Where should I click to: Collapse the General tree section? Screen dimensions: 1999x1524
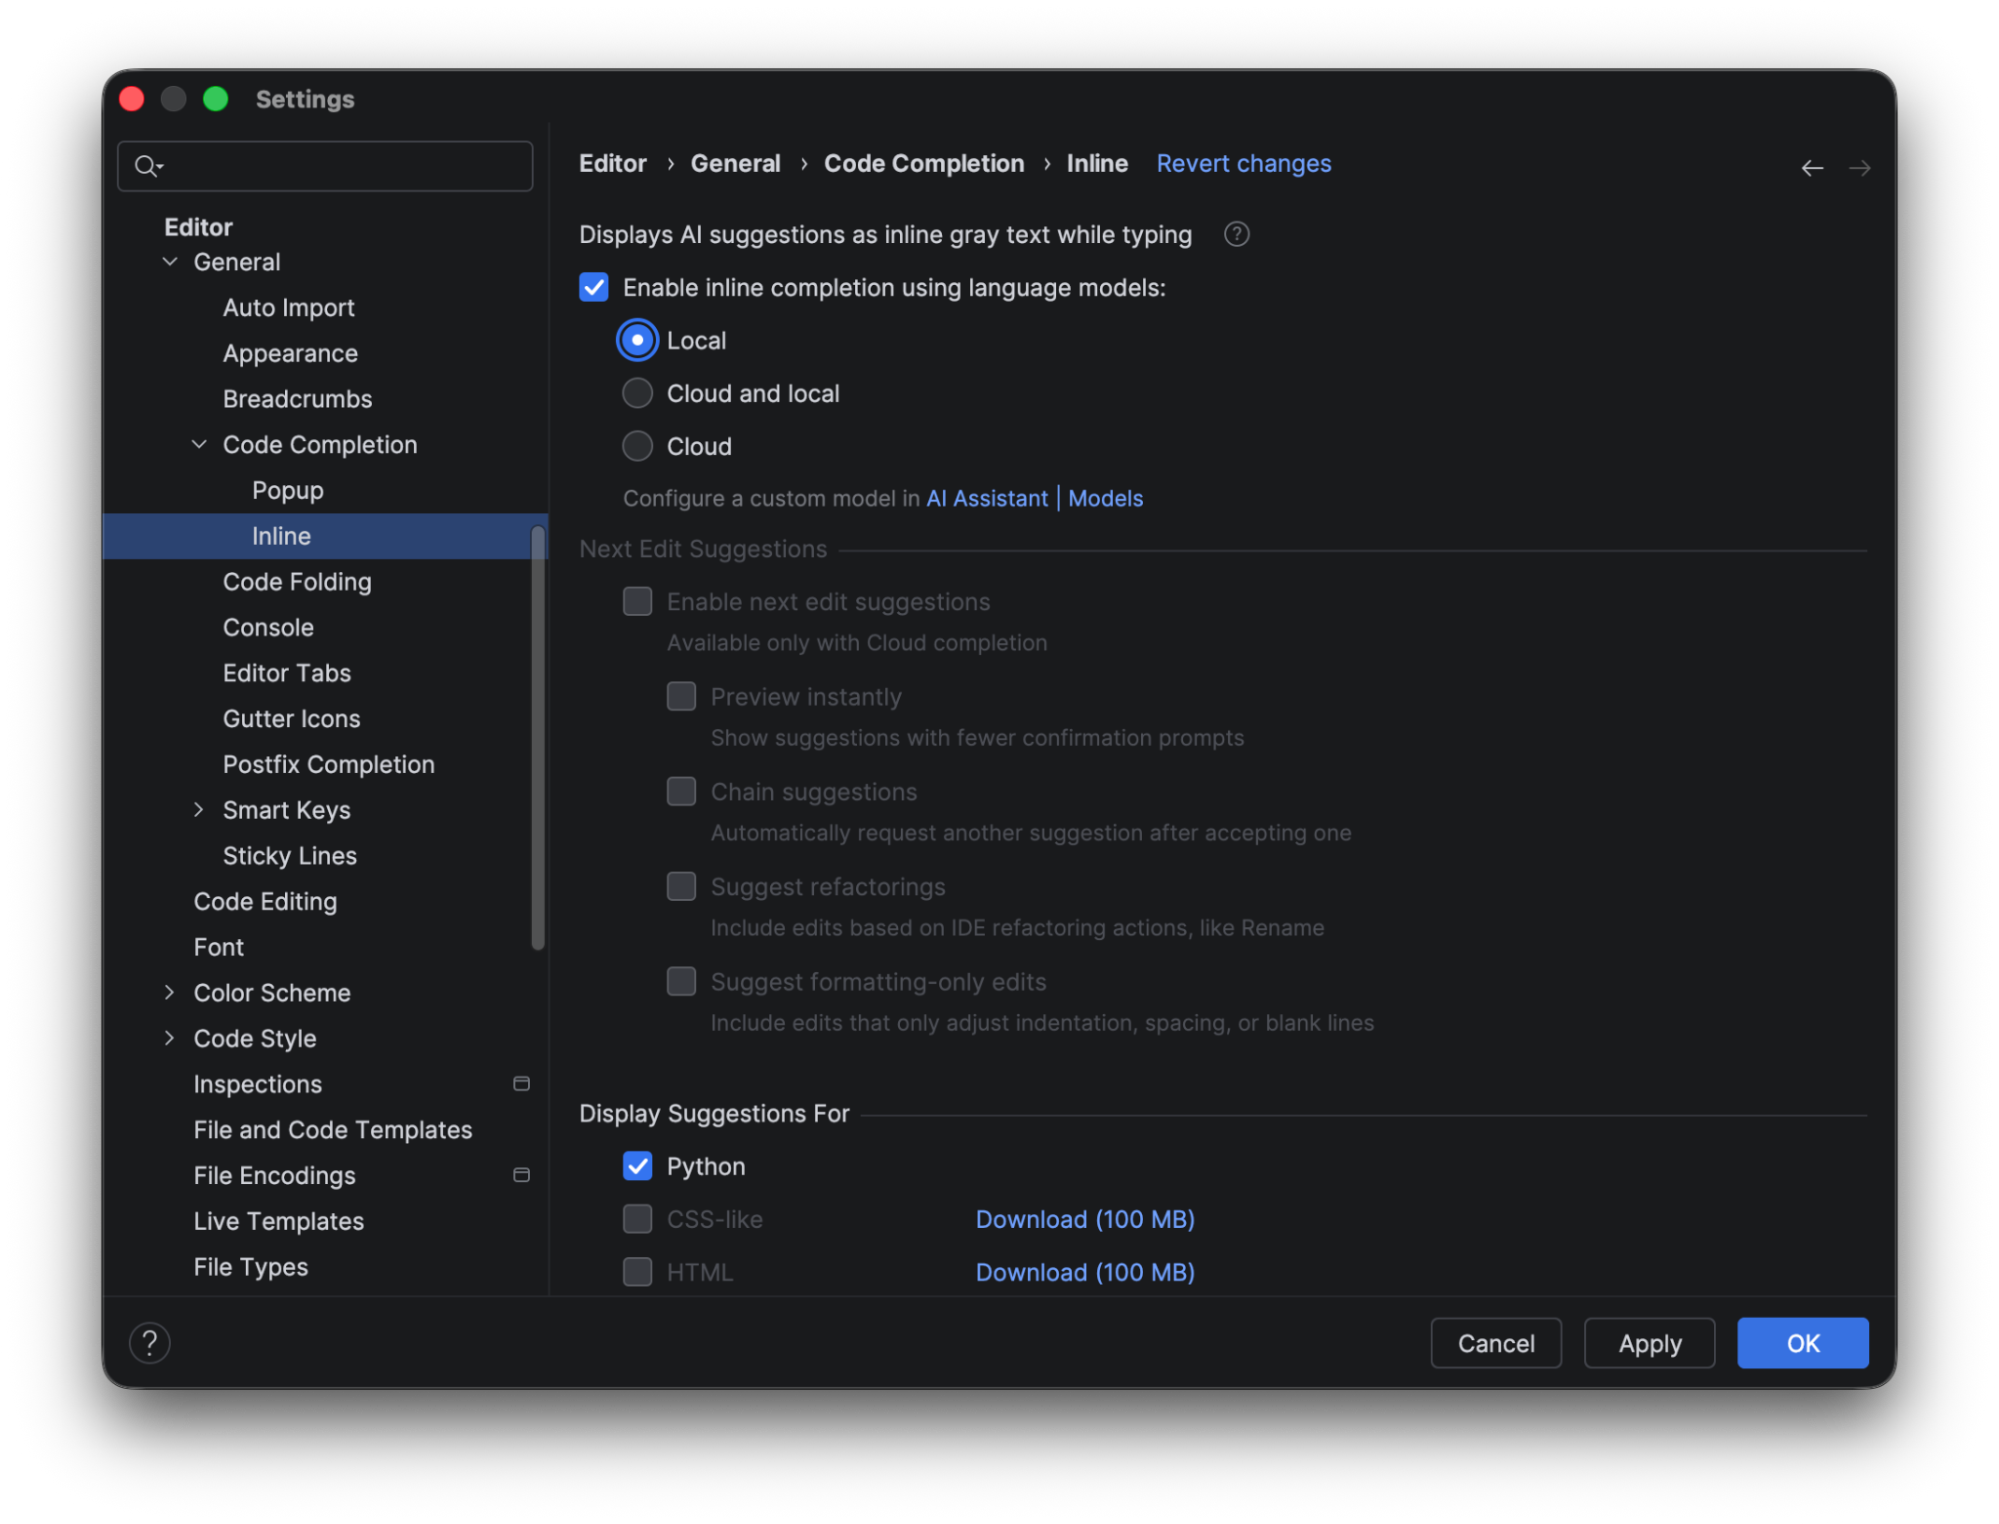(170, 261)
